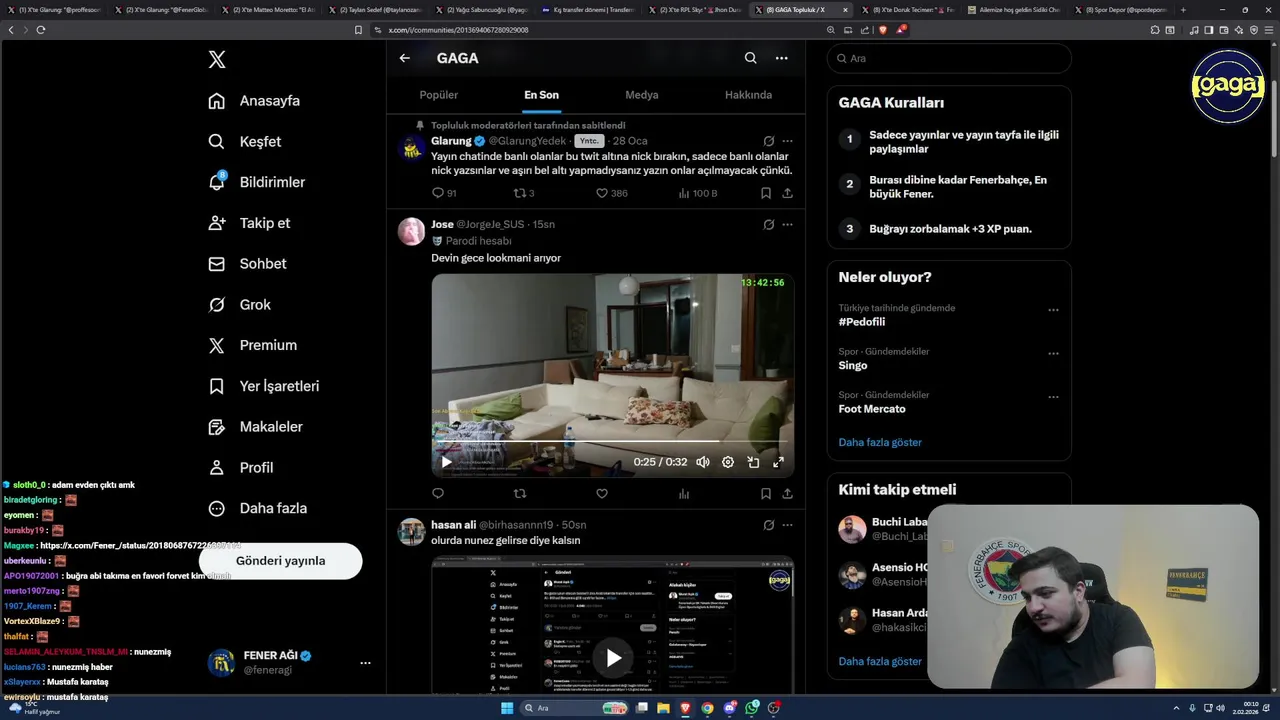1280x720 pixels.
Task: Repost Jose's post
Action: [520, 493]
